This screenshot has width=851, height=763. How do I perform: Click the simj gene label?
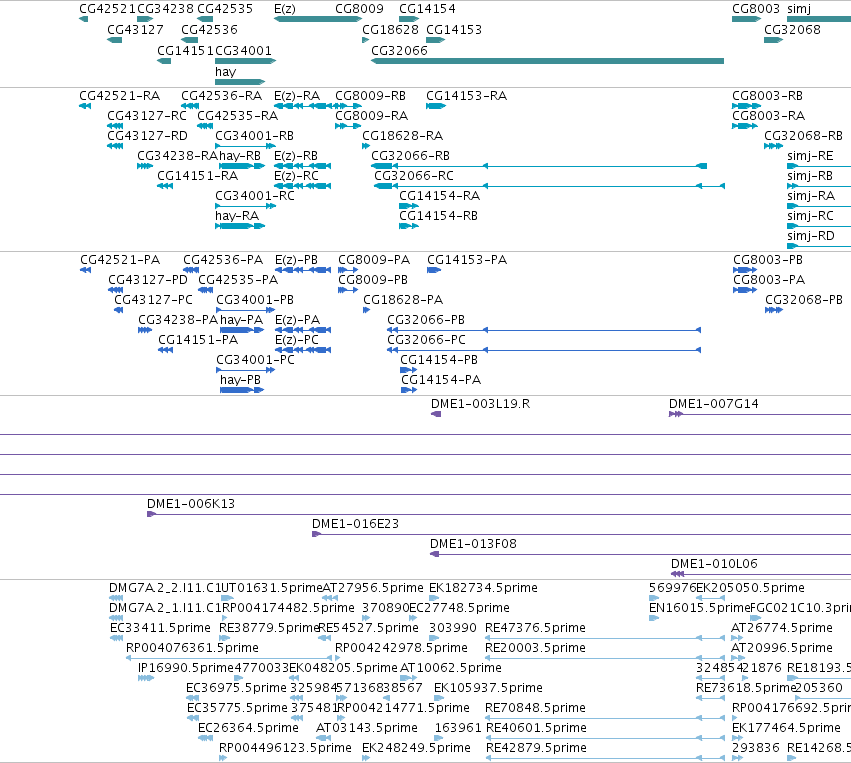click(x=799, y=9)
